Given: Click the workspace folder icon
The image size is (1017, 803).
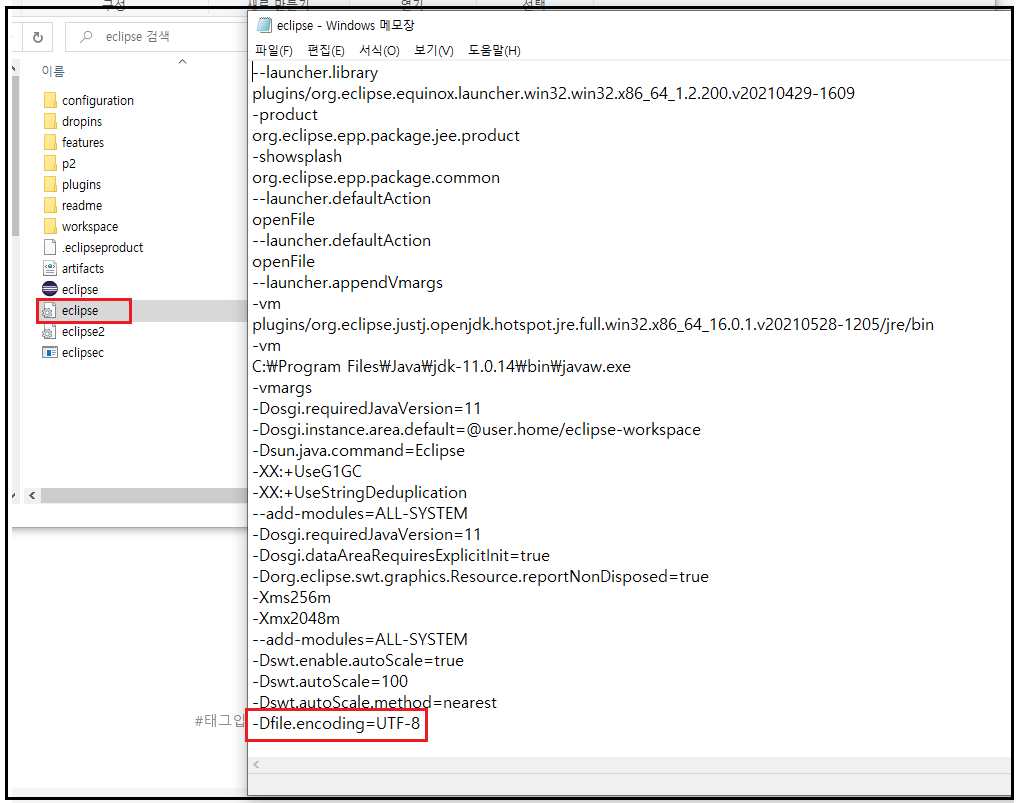Looking at the screenshot, I should [x=50, y=226].
